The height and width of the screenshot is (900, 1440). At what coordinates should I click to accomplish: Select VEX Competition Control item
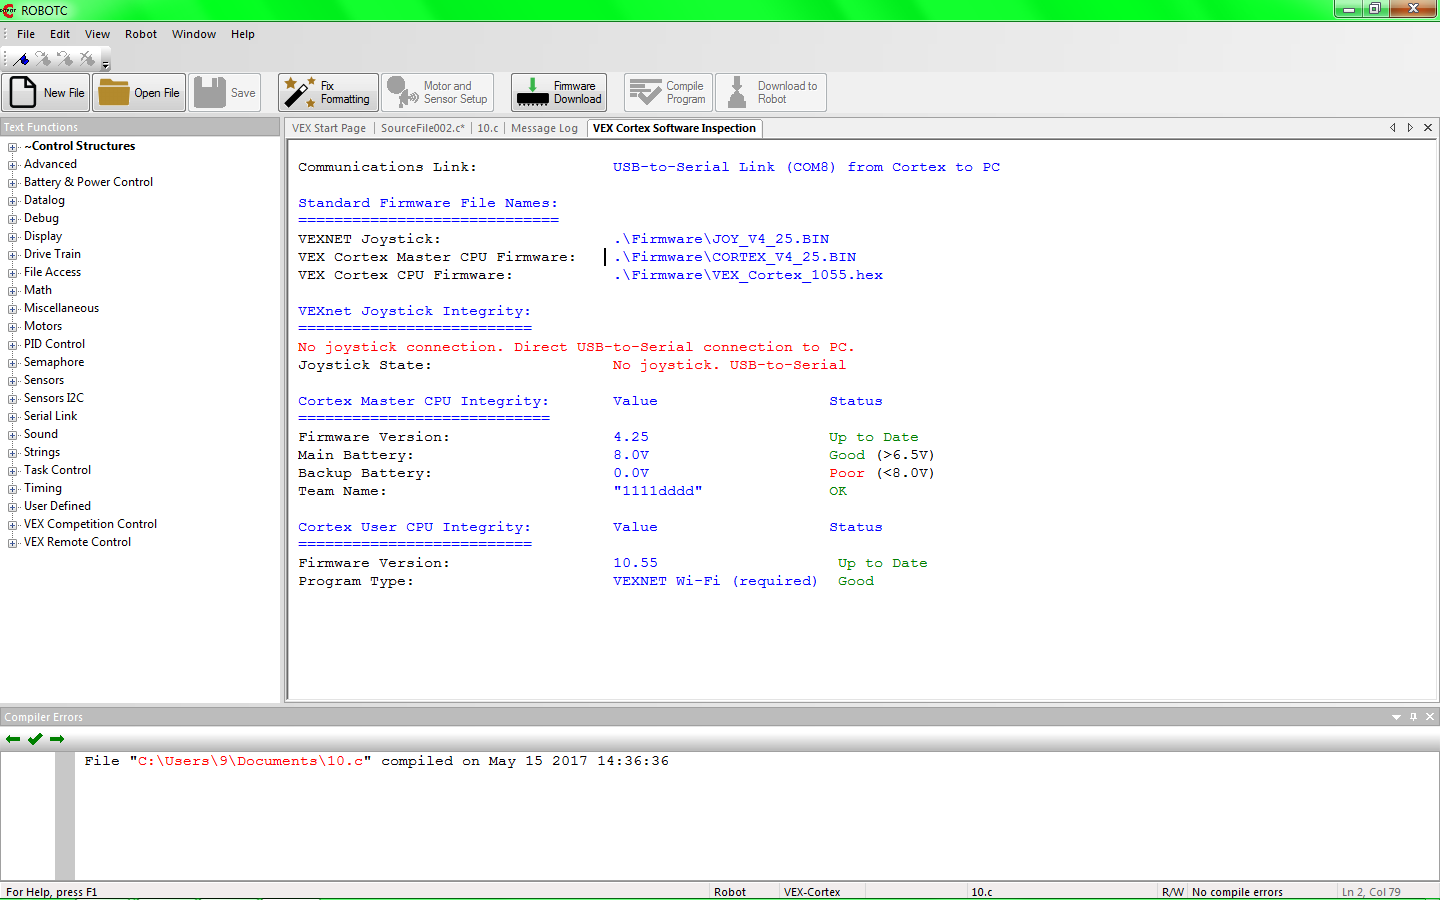90,524
